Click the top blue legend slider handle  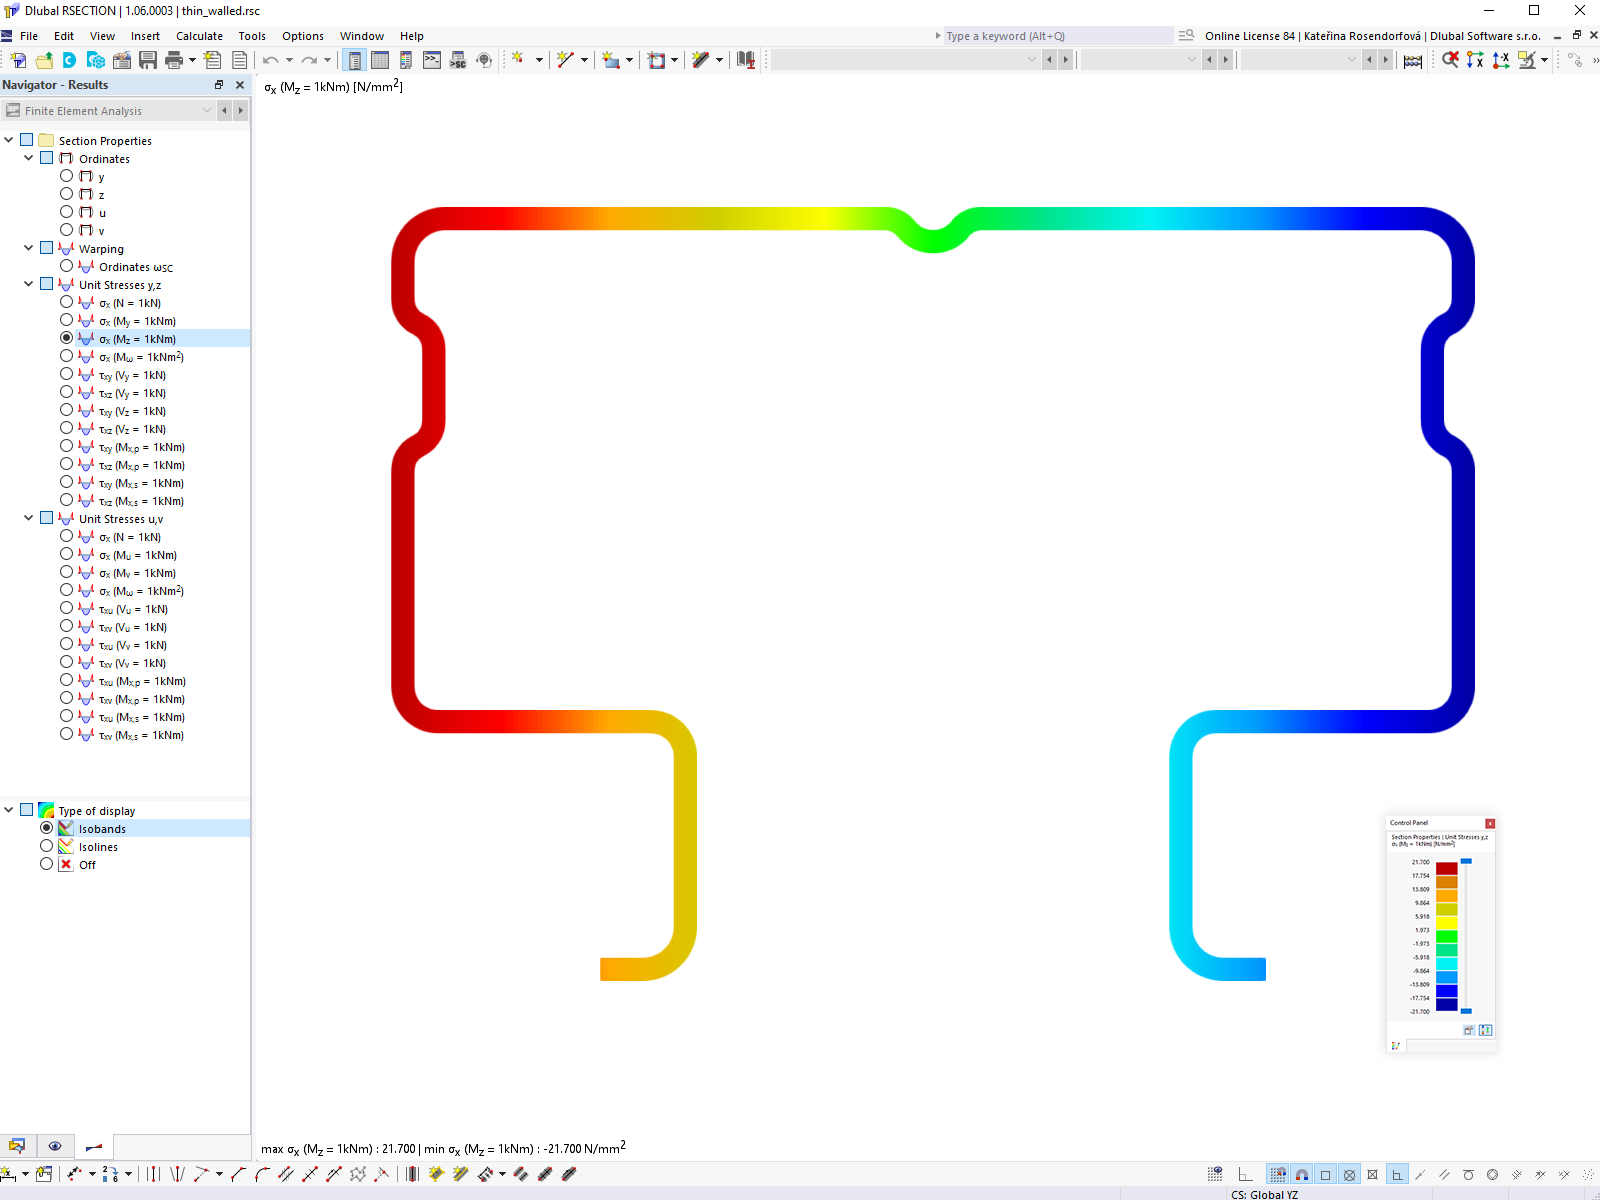point(1466,861)
